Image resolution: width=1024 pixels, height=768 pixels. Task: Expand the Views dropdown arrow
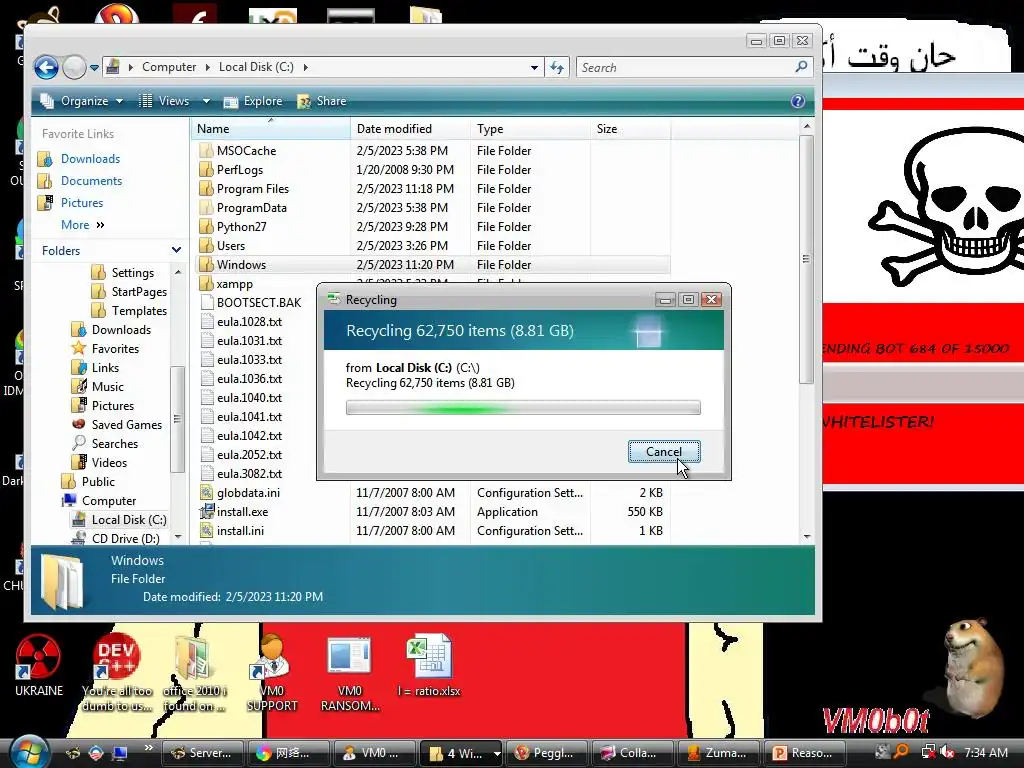coord(206,101)
